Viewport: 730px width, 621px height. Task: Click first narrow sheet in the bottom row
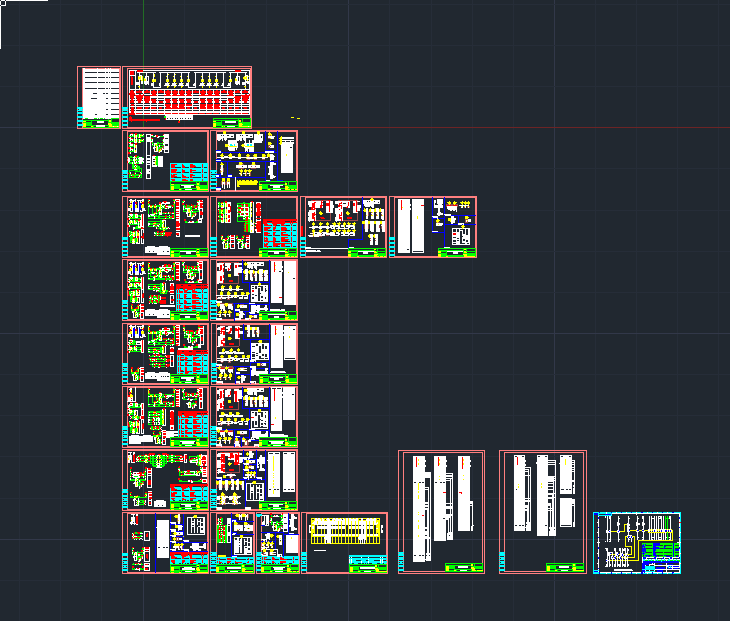coord(234,543)
